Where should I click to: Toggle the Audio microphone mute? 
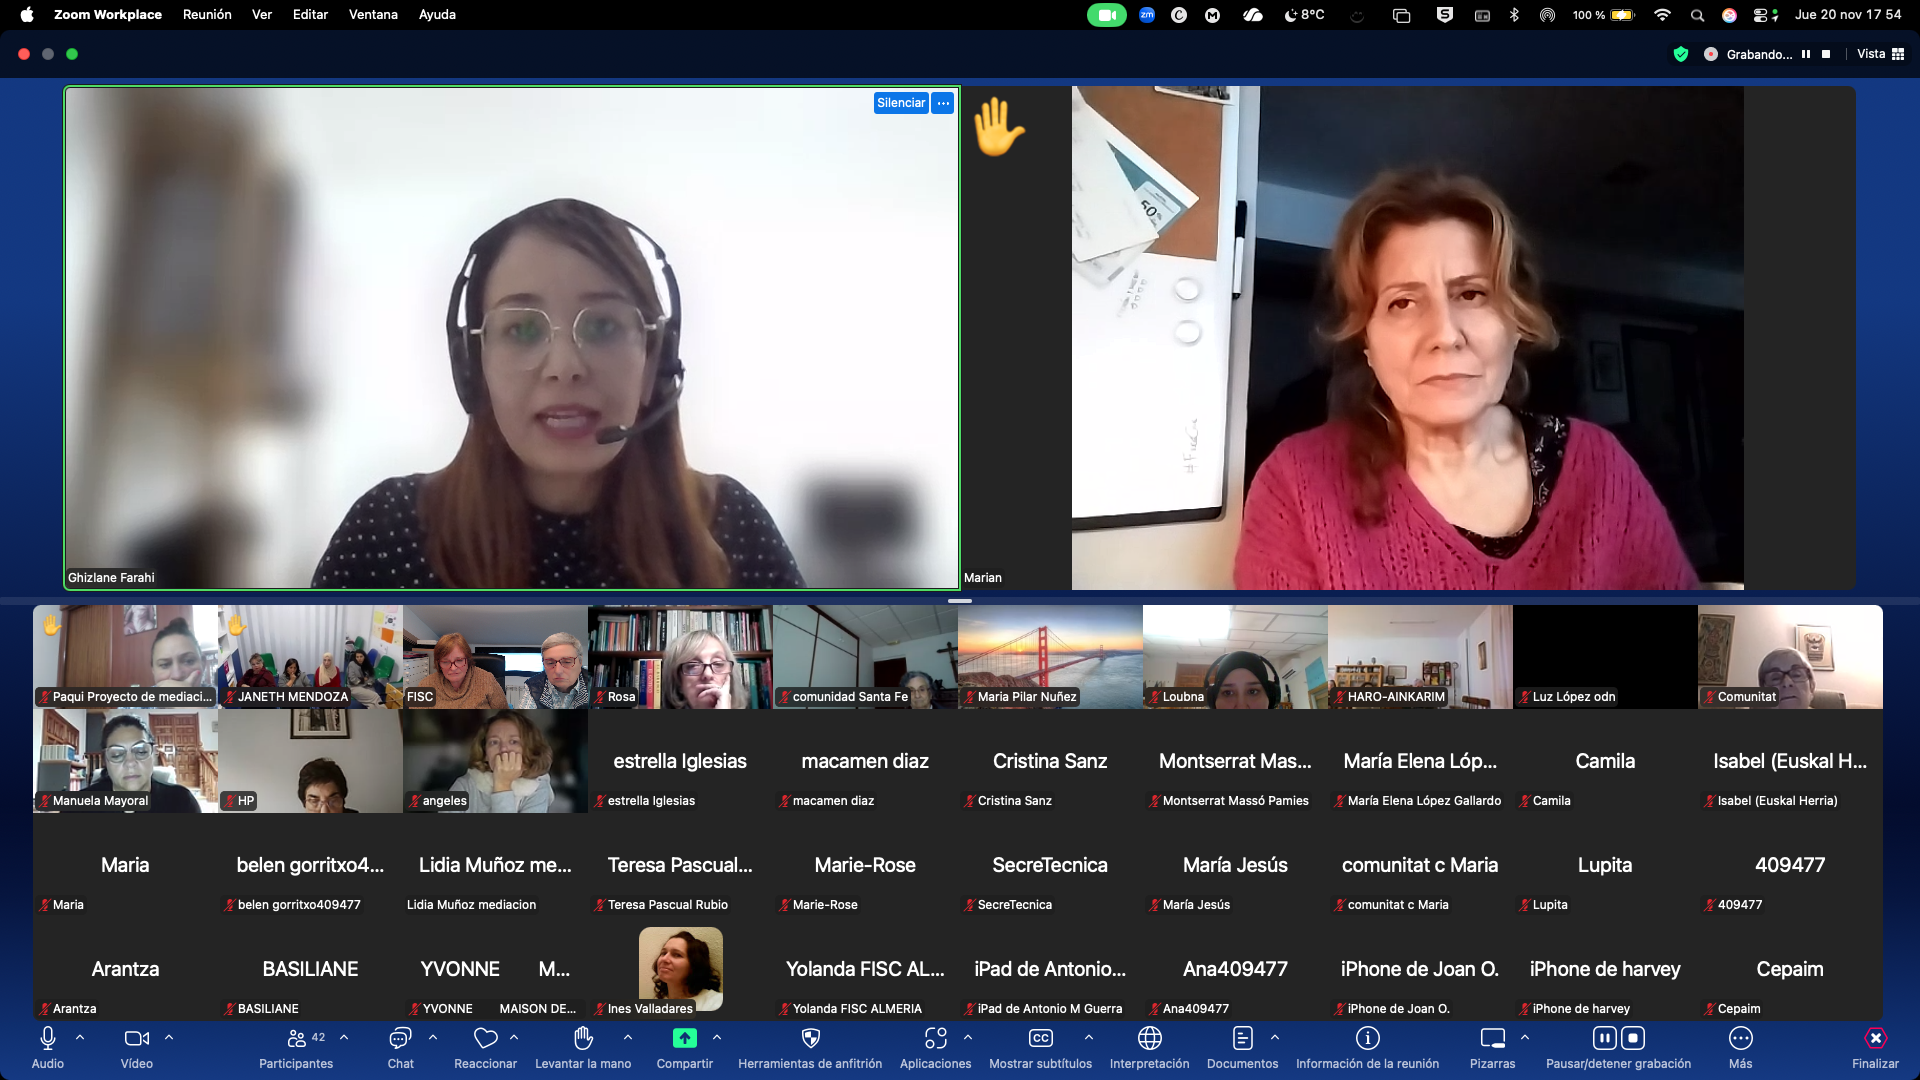pos(47,1038)
